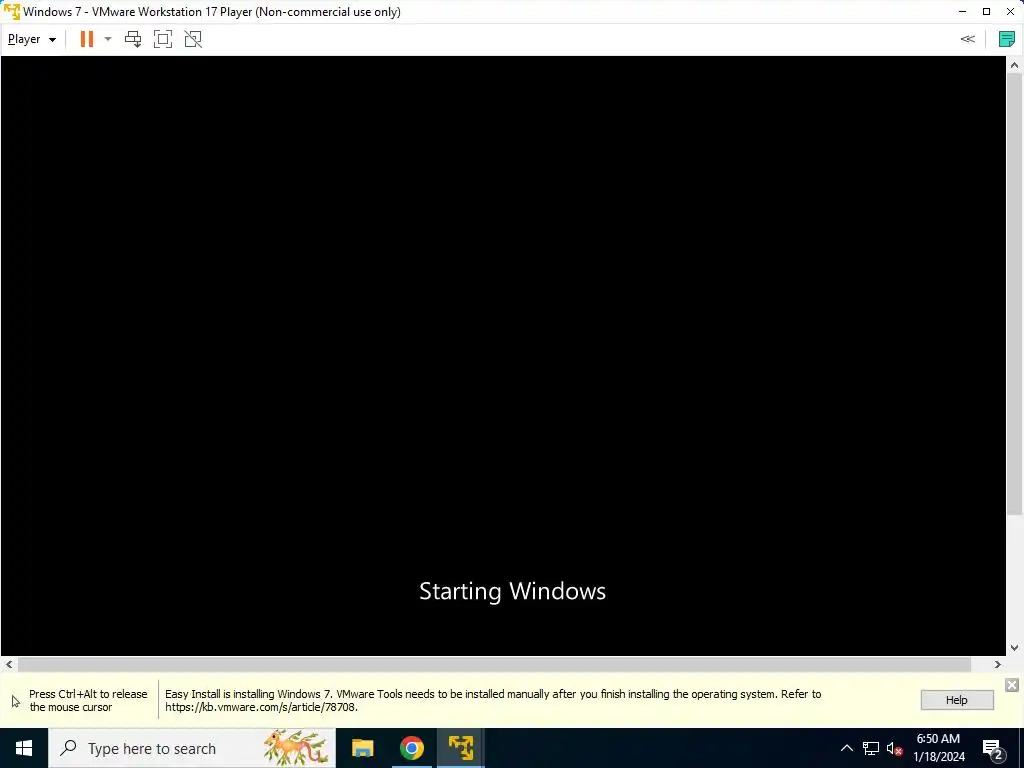Toggle Unity mode icon

pos(193,39)
